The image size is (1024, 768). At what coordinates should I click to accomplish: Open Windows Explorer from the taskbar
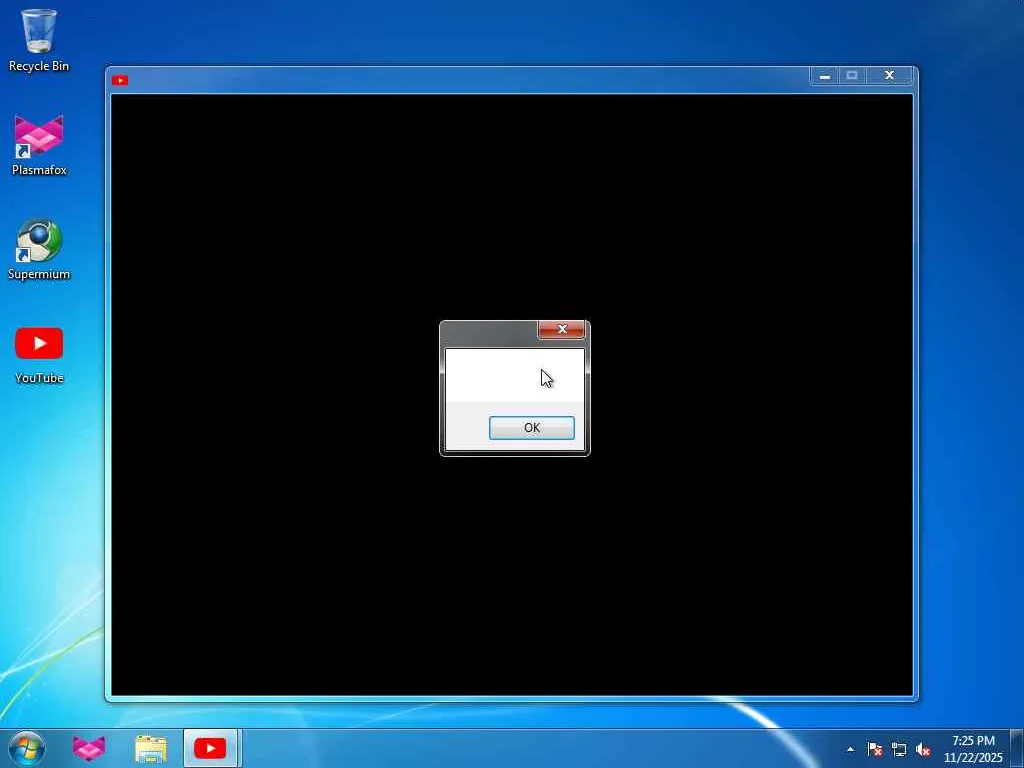(150, 748)
